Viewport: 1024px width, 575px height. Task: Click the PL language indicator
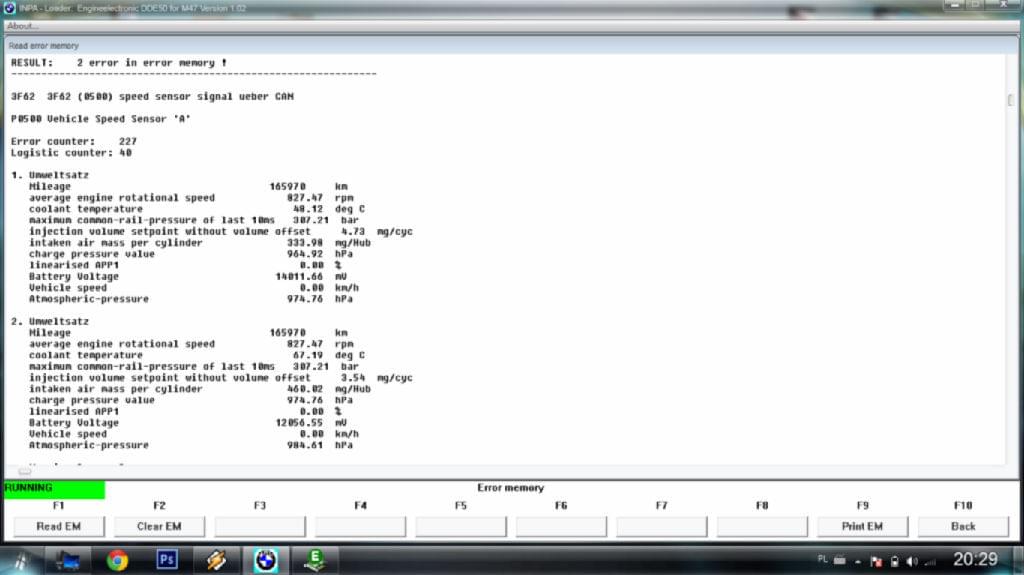coord(822,559)
